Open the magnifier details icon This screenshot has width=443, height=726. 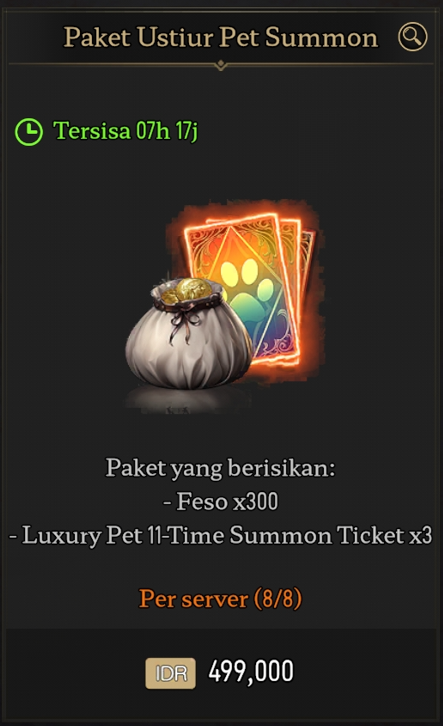pyautogui.click(x=412, y=37)
